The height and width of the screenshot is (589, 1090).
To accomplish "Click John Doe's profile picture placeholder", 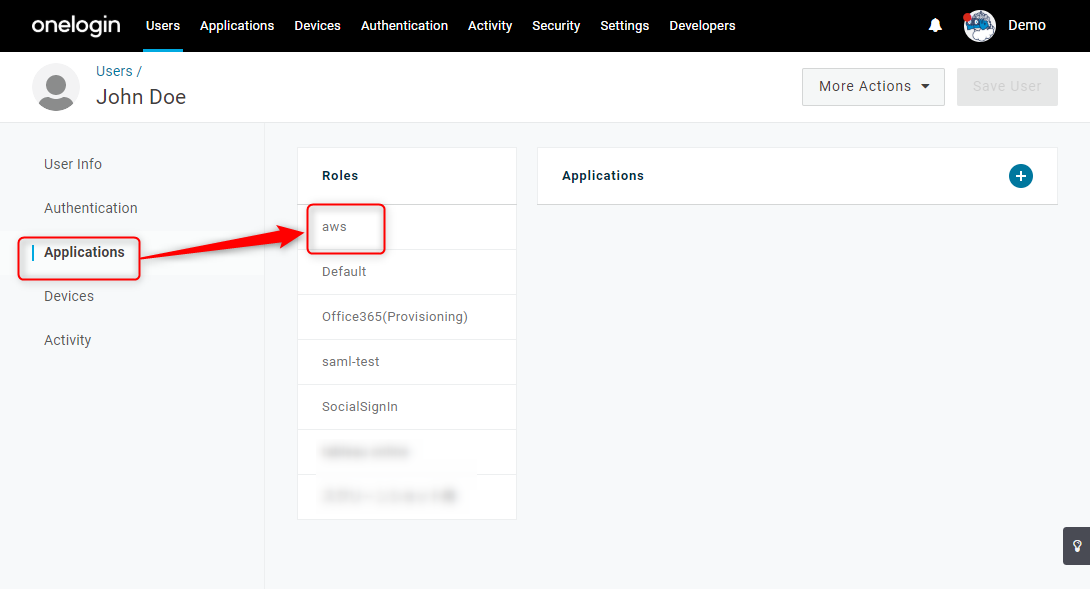I will click(x=56, y=87).
